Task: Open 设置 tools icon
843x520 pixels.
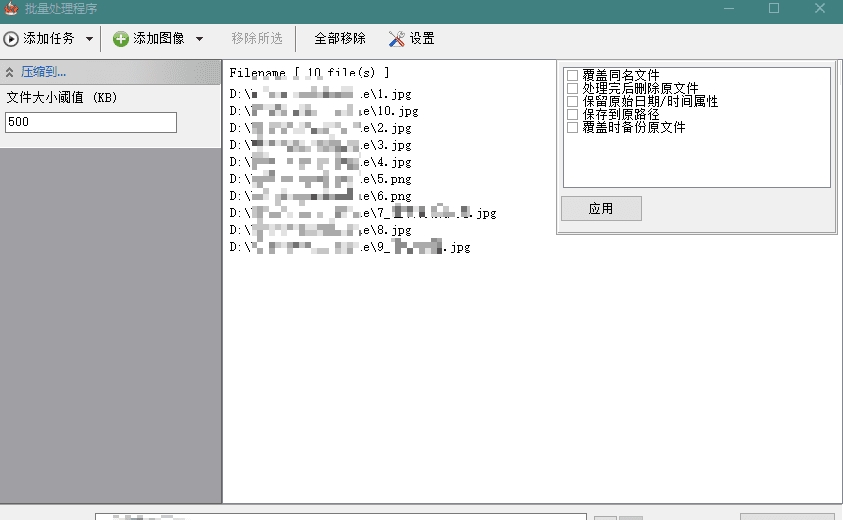Action: click(x=396, y=39)
